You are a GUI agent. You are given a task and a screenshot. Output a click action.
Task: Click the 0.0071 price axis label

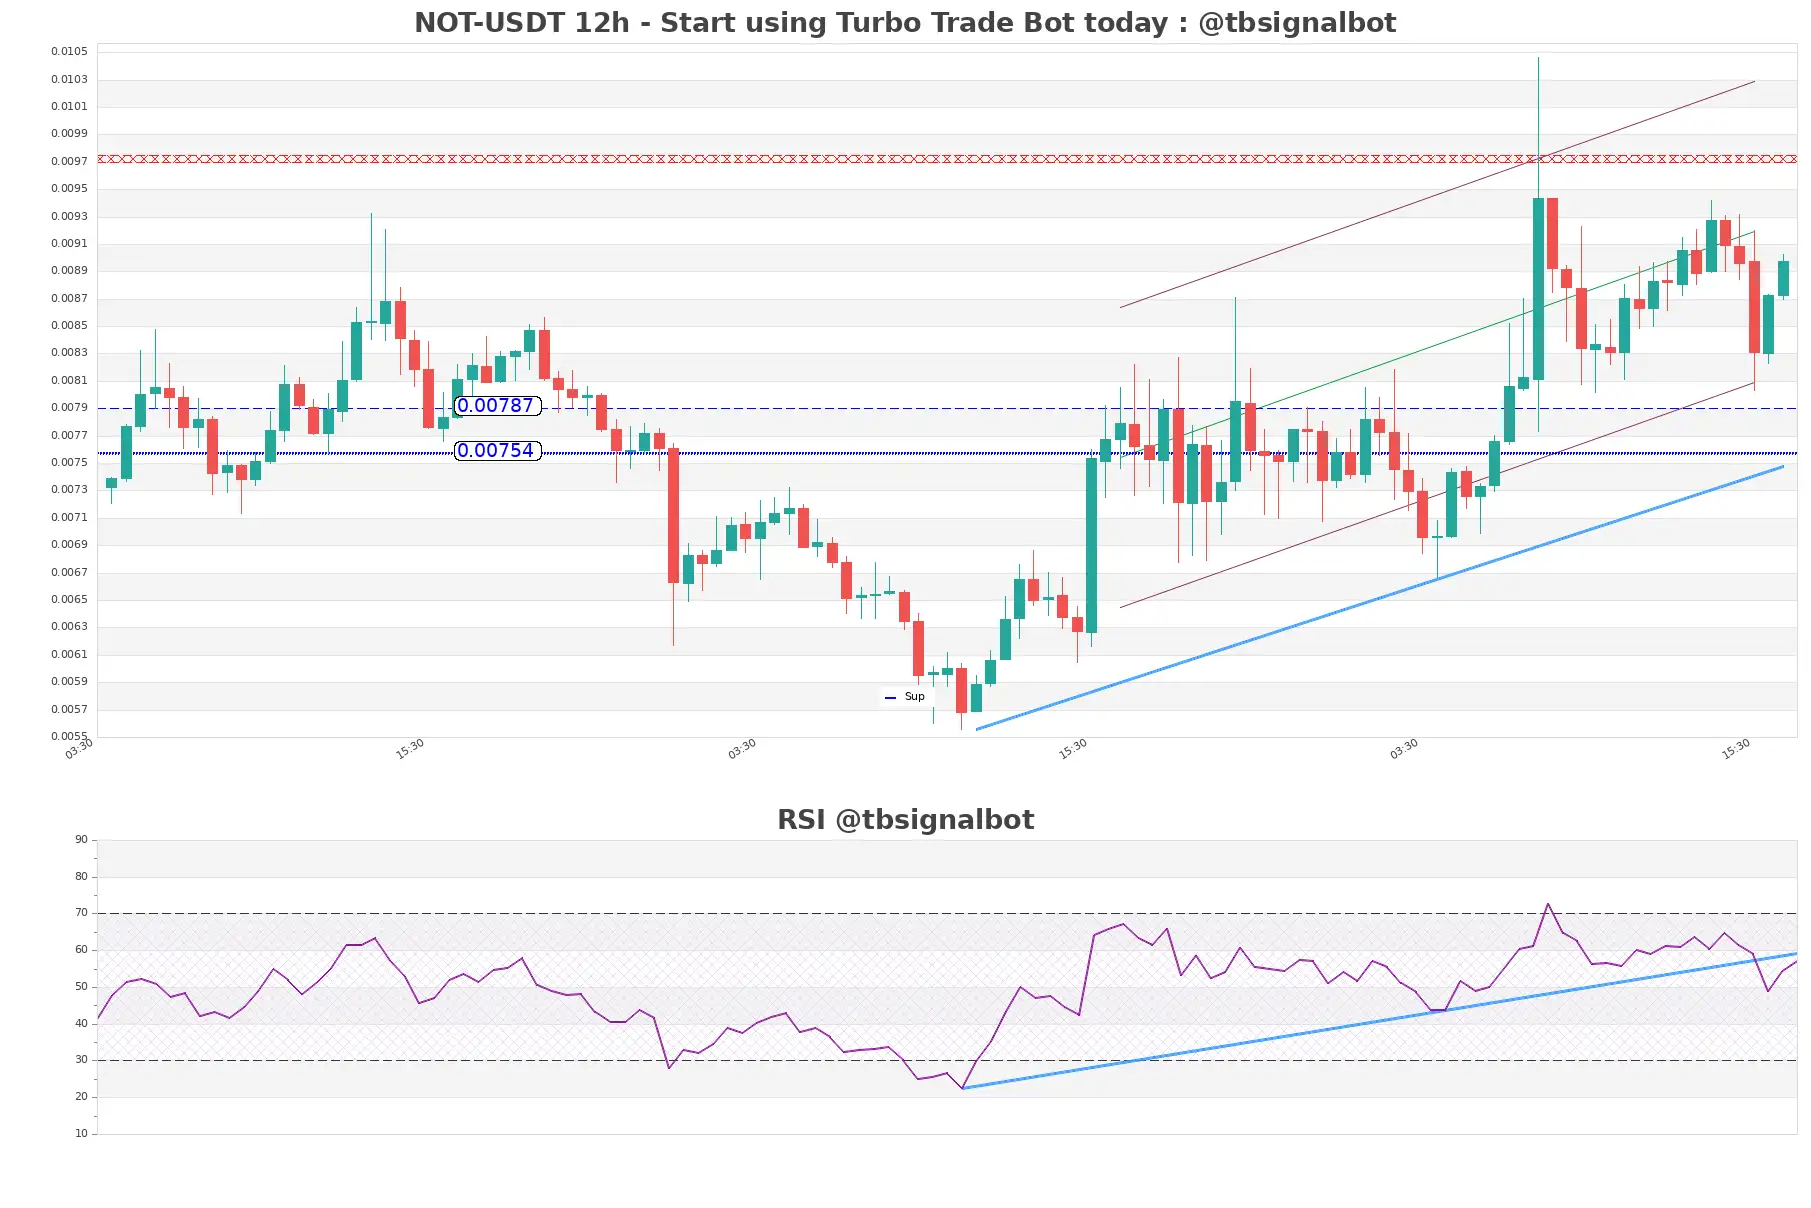pos(69,517)
